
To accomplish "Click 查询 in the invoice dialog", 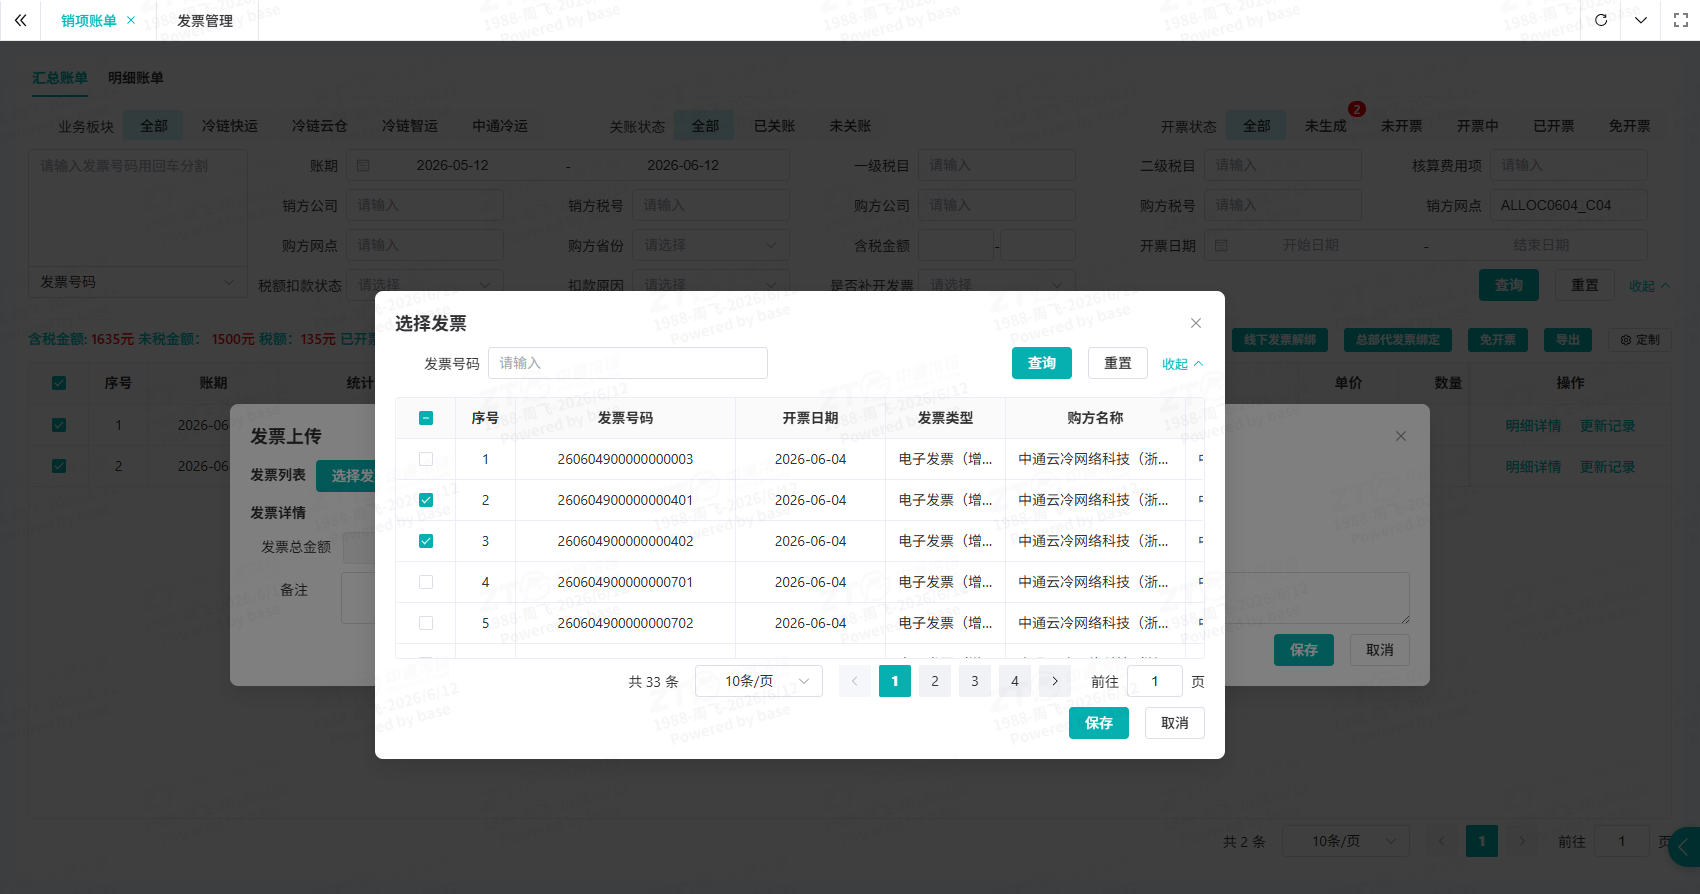I will click(x=1042, y=363).
